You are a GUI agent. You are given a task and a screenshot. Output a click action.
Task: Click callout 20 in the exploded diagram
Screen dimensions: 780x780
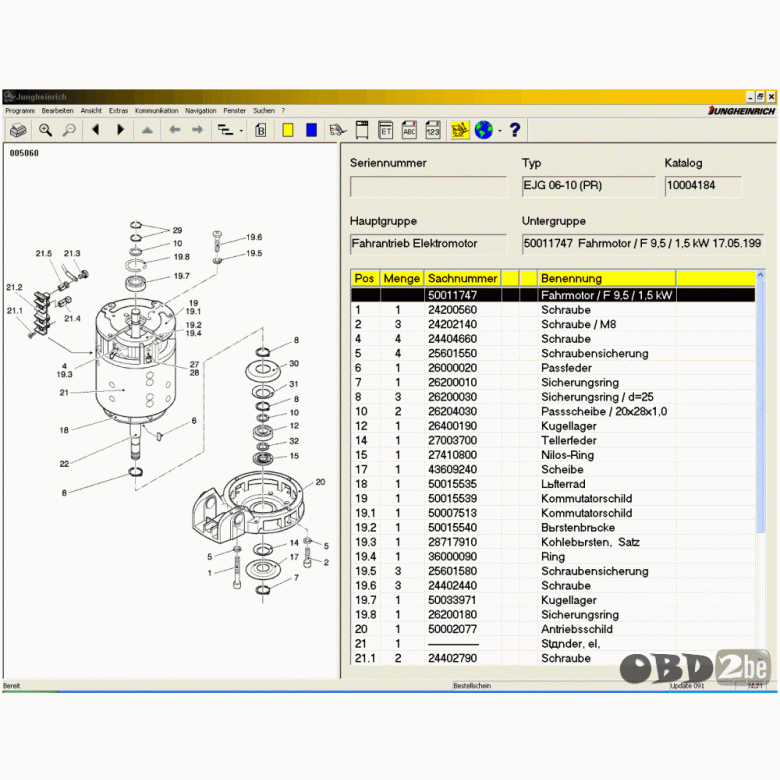pos(320,482)
